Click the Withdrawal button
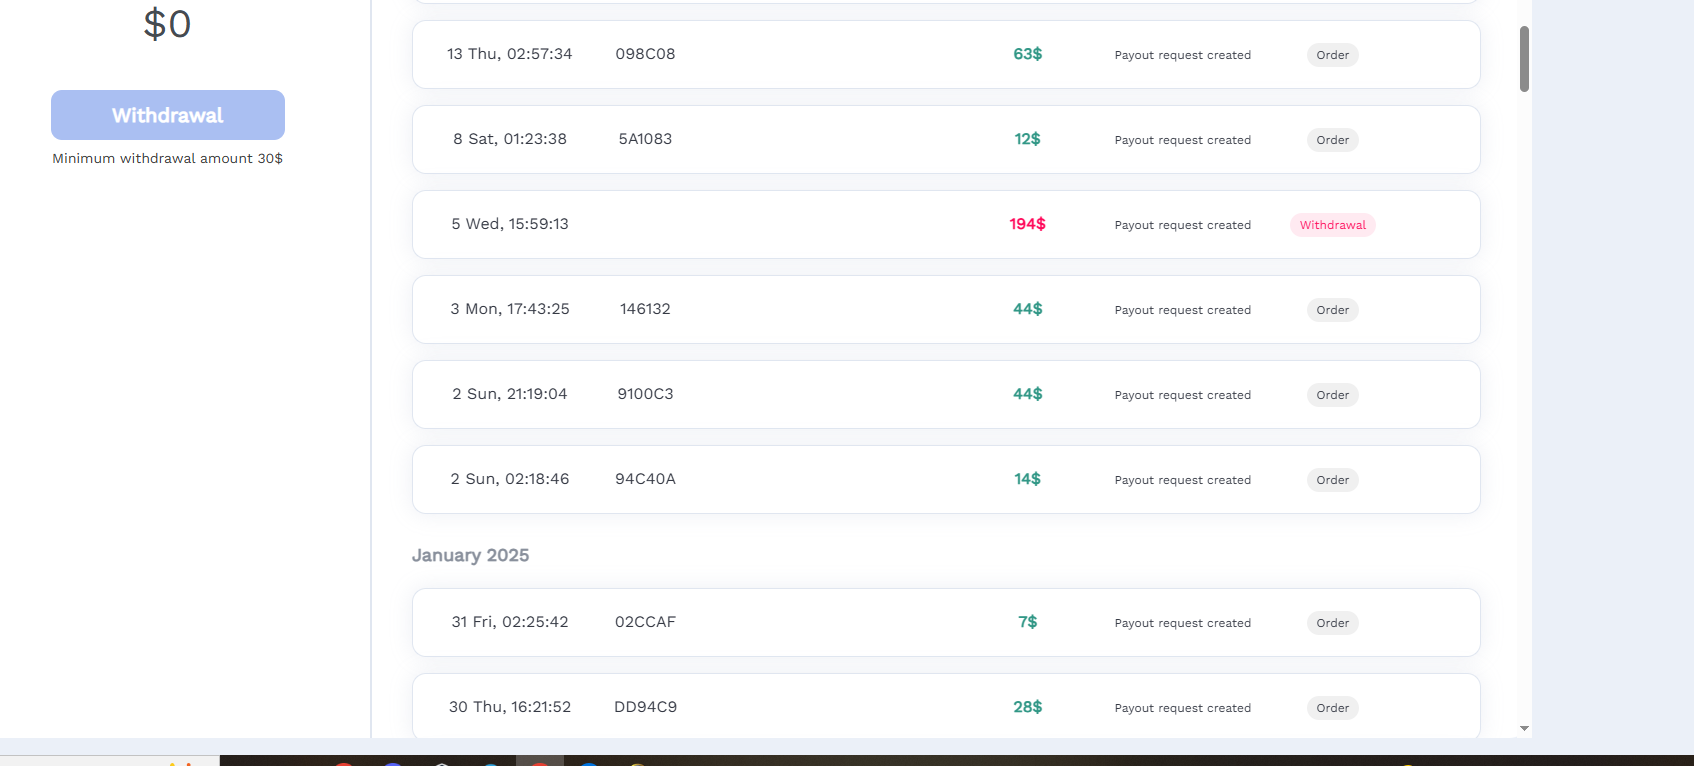This screenshot has height=766, width=1694. pos(168,115)
